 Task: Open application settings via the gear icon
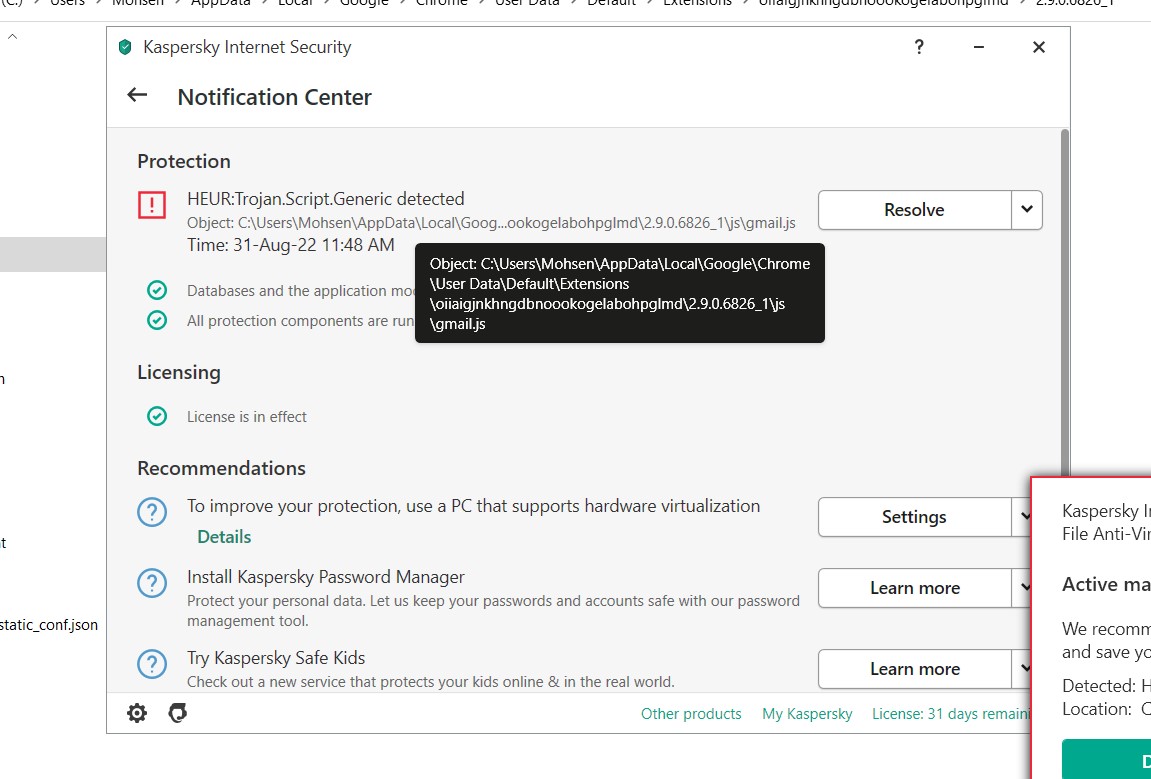coord(136,712)
